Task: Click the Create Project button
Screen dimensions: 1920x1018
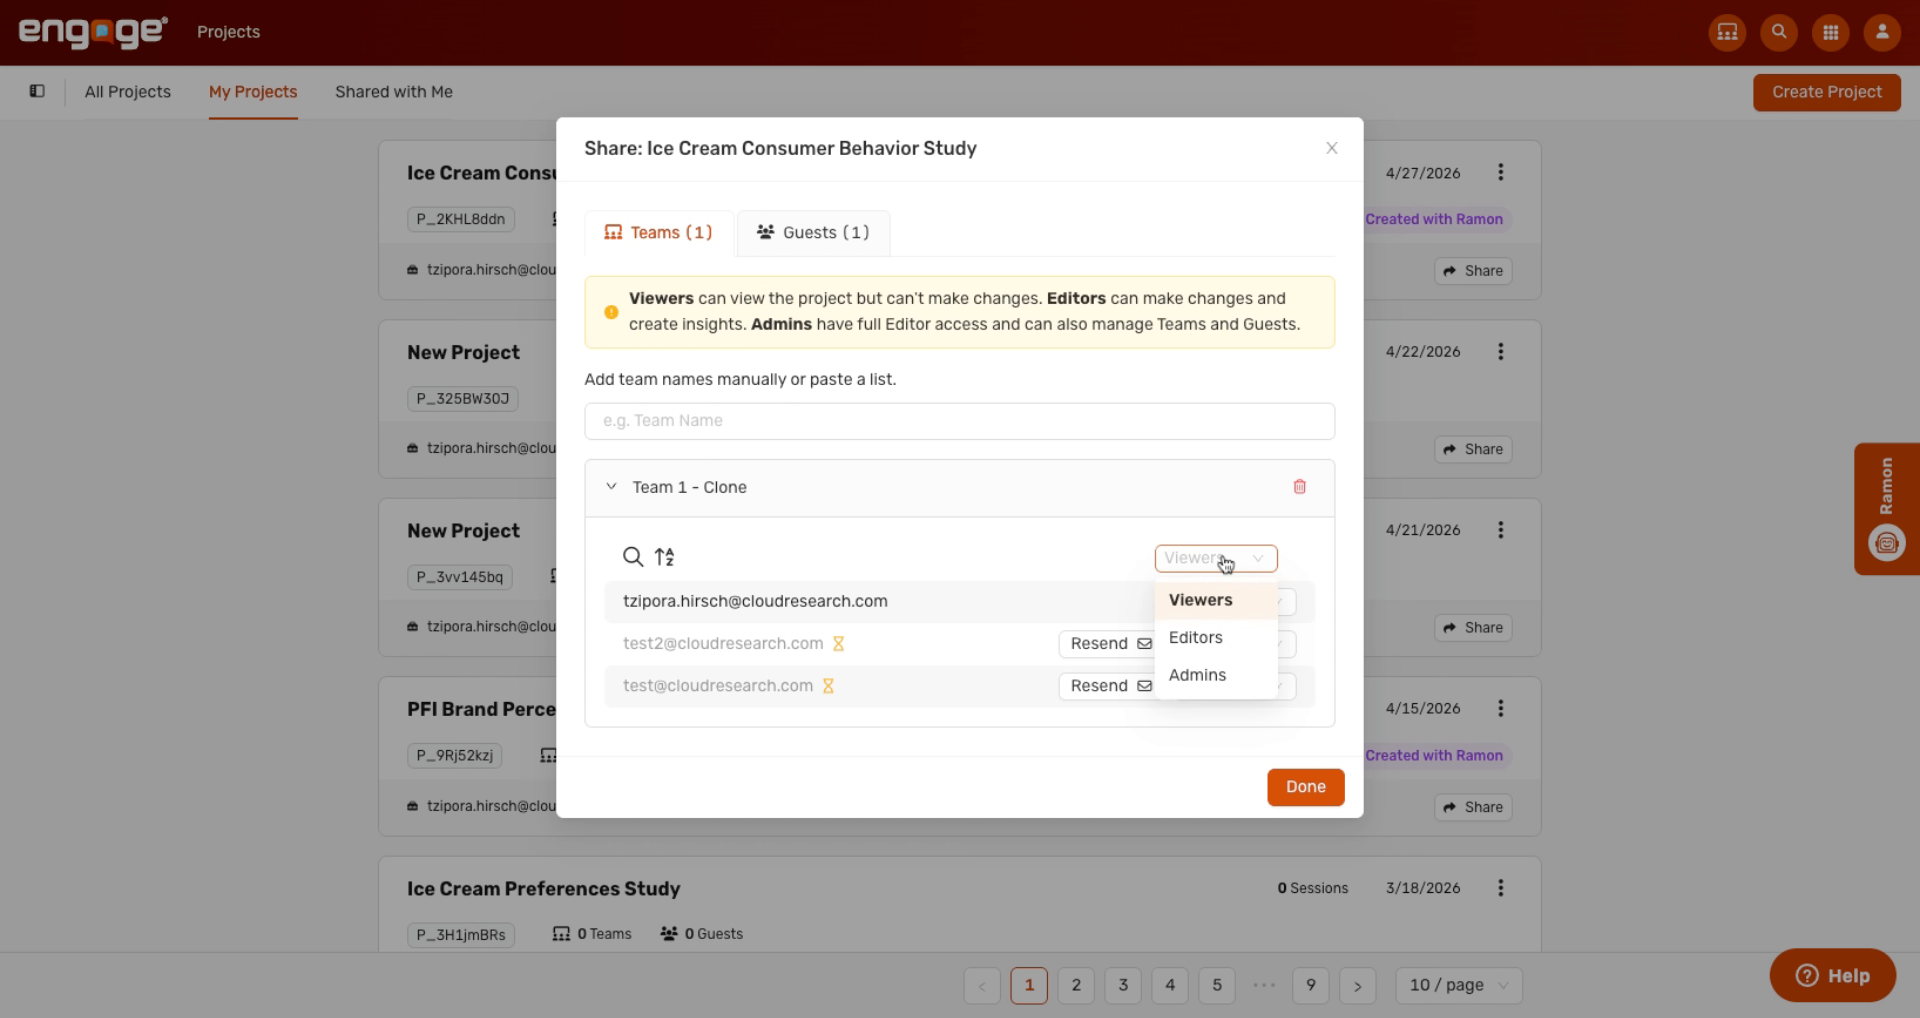Action: tap(1826, 92)
